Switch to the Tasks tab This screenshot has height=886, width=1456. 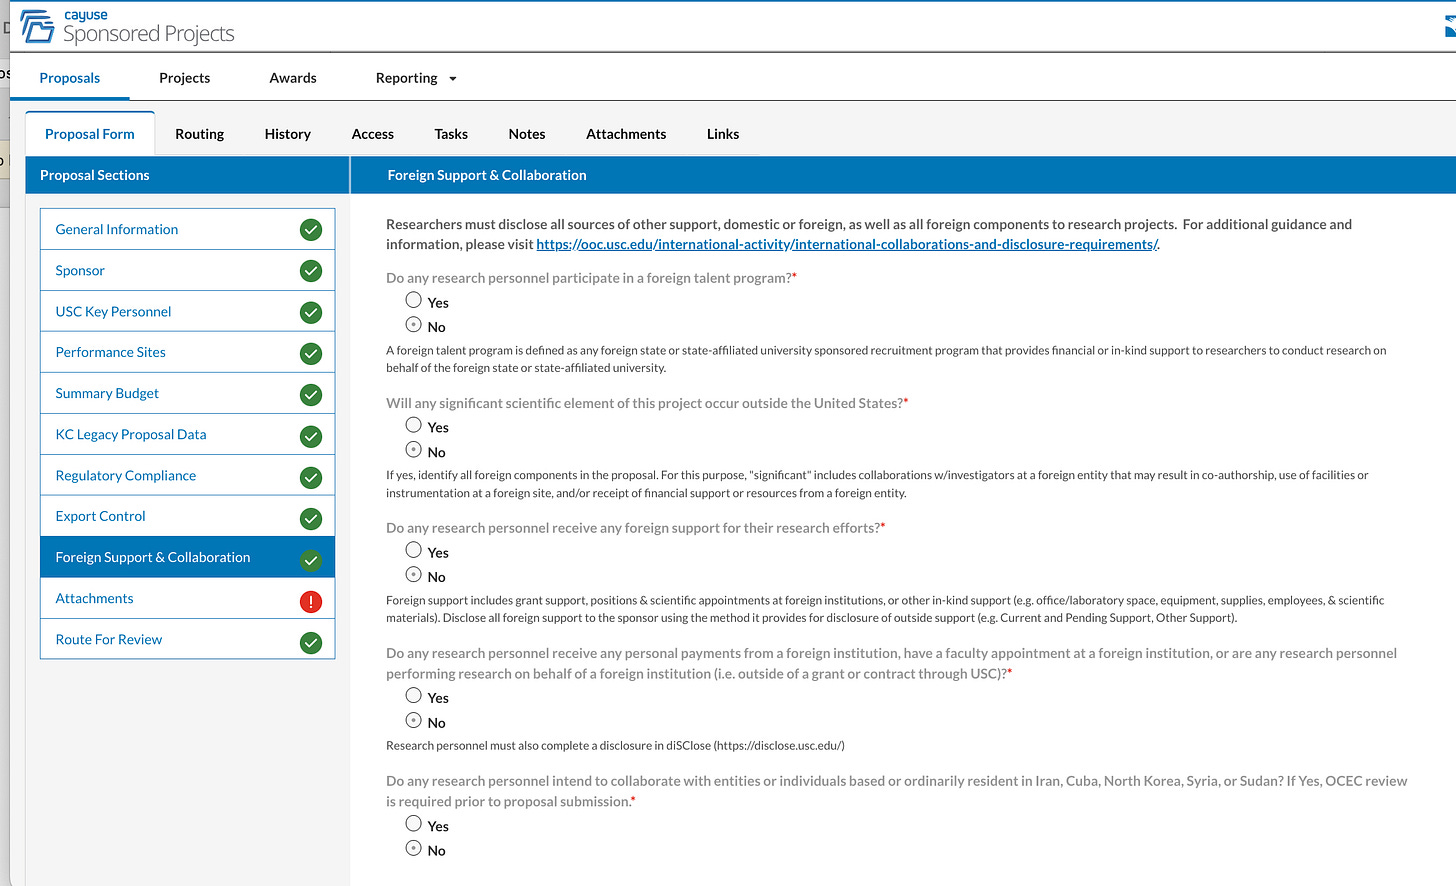[x=451, y=134]
